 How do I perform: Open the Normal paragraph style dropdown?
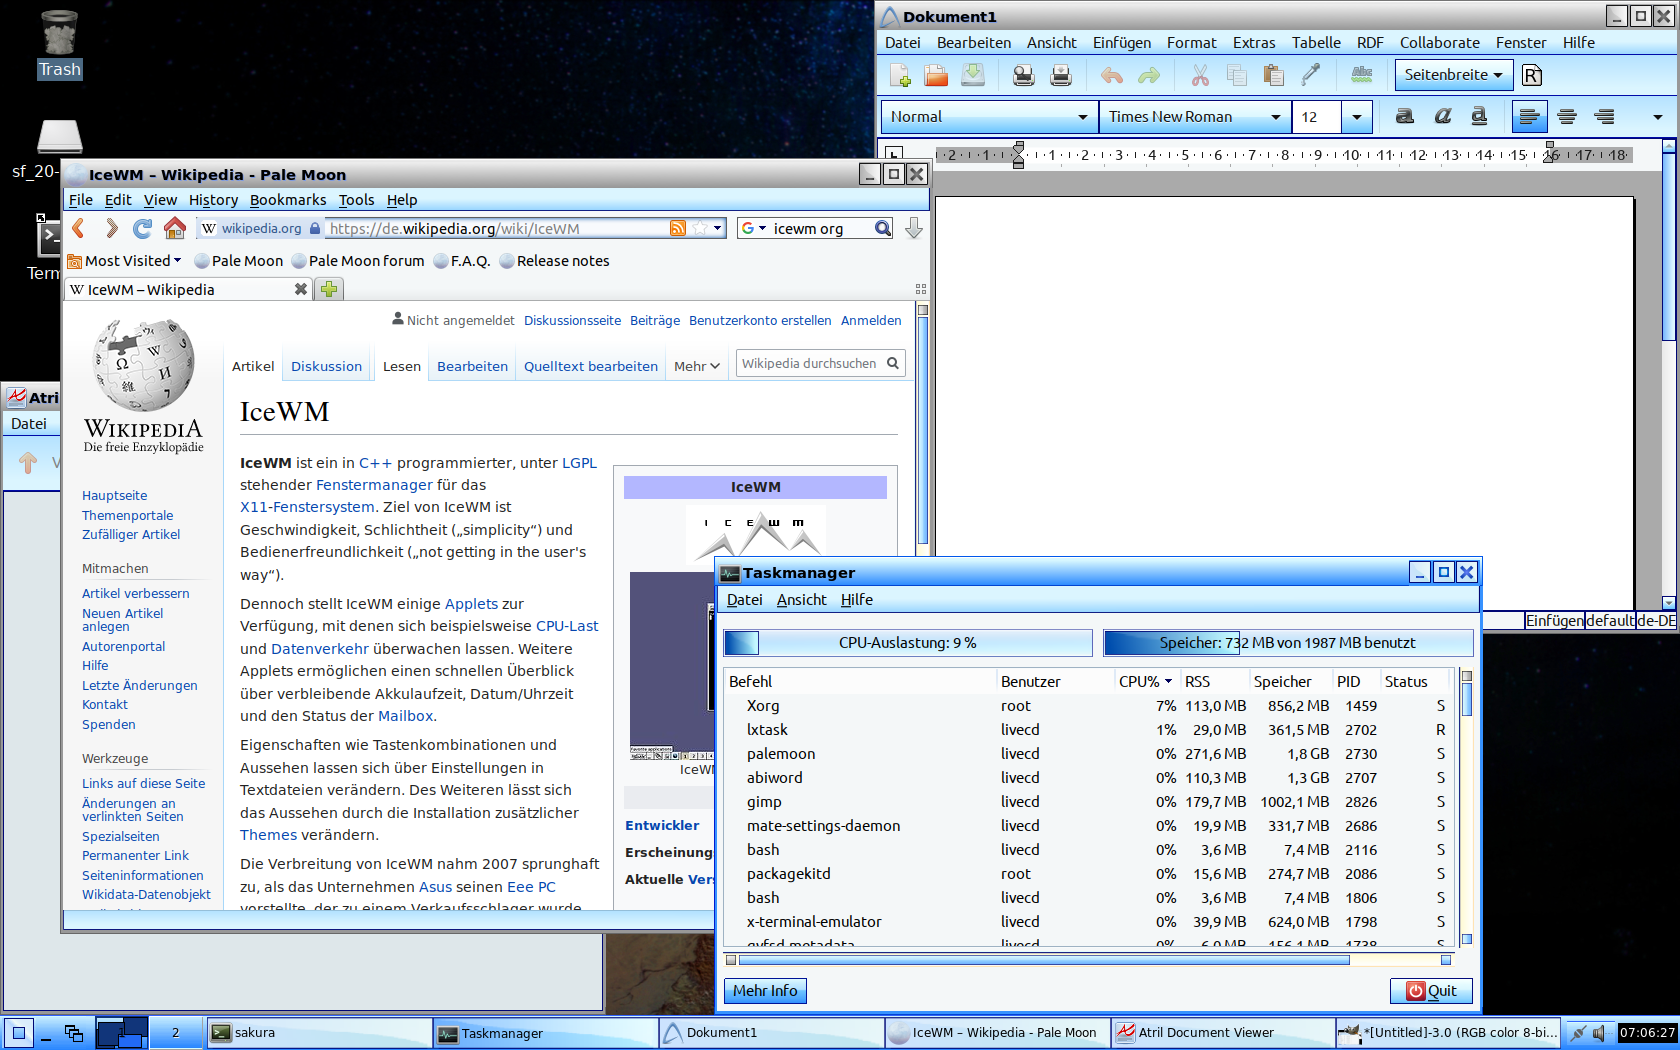click(989, 117)
